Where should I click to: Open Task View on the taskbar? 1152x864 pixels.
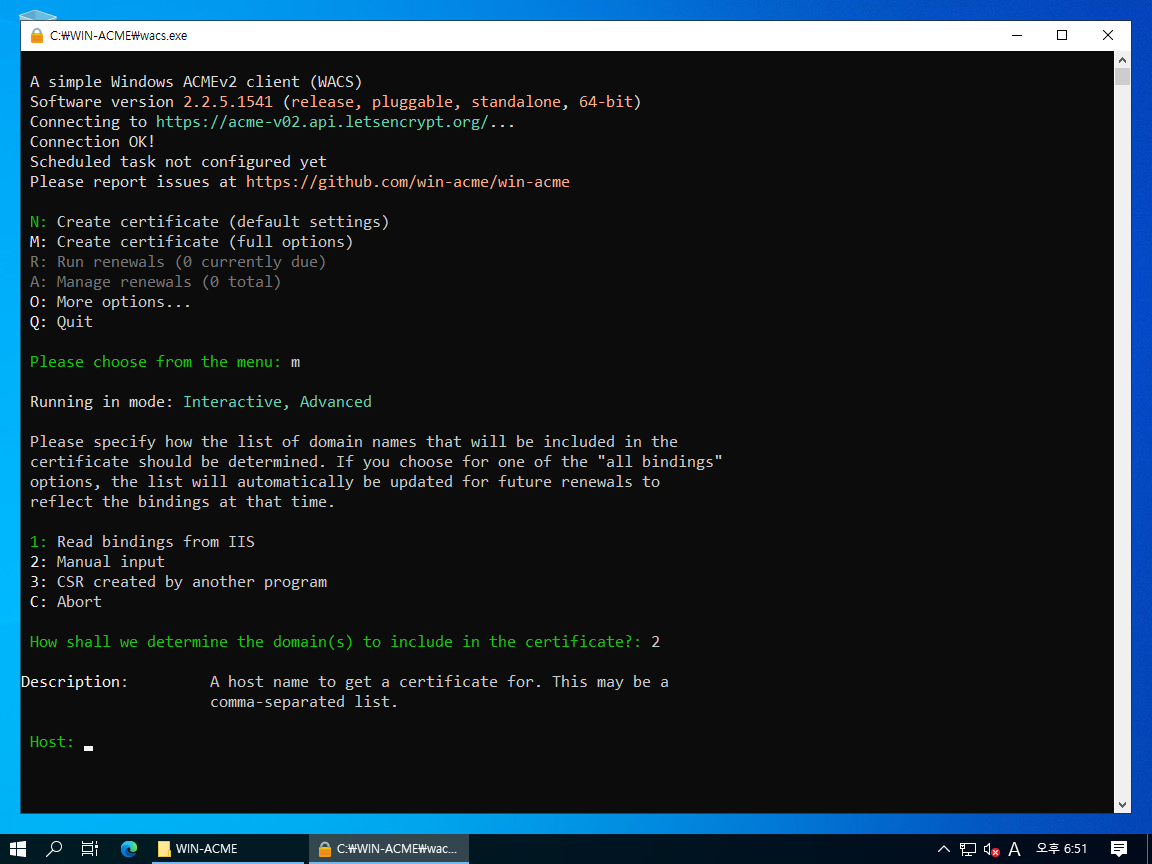tap(90, 849)
